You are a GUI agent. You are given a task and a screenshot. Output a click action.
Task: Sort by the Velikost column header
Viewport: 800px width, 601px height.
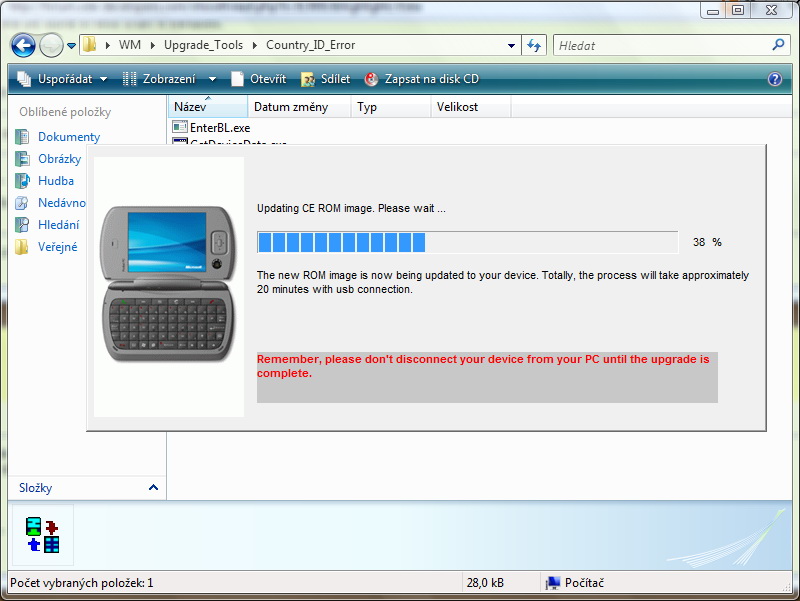pos(471,107)
